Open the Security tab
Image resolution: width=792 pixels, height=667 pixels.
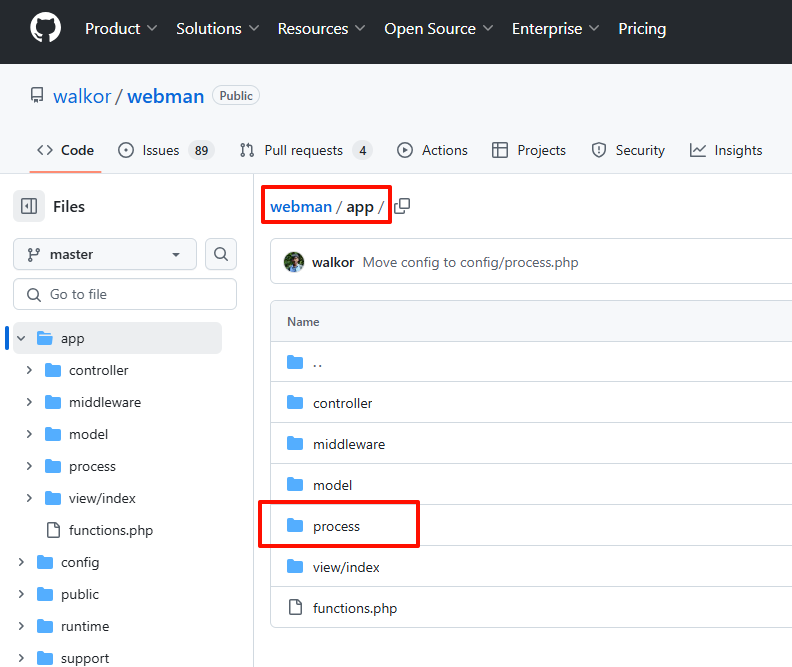pyautogui.click(x=628, y=150)
